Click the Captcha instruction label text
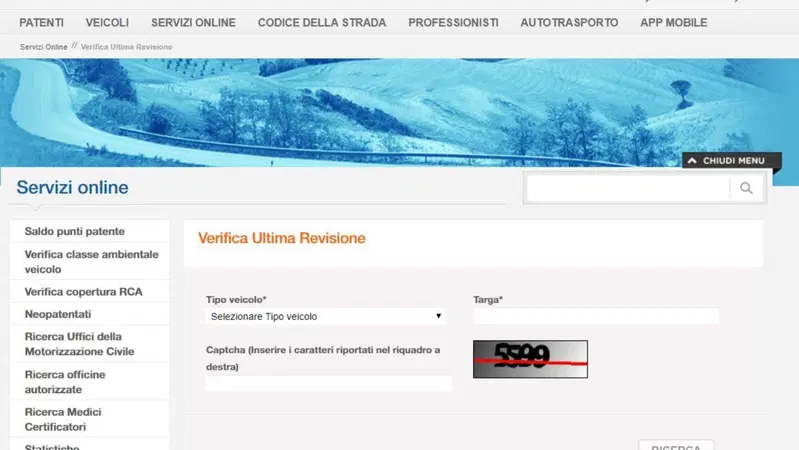 click(323, 358)
